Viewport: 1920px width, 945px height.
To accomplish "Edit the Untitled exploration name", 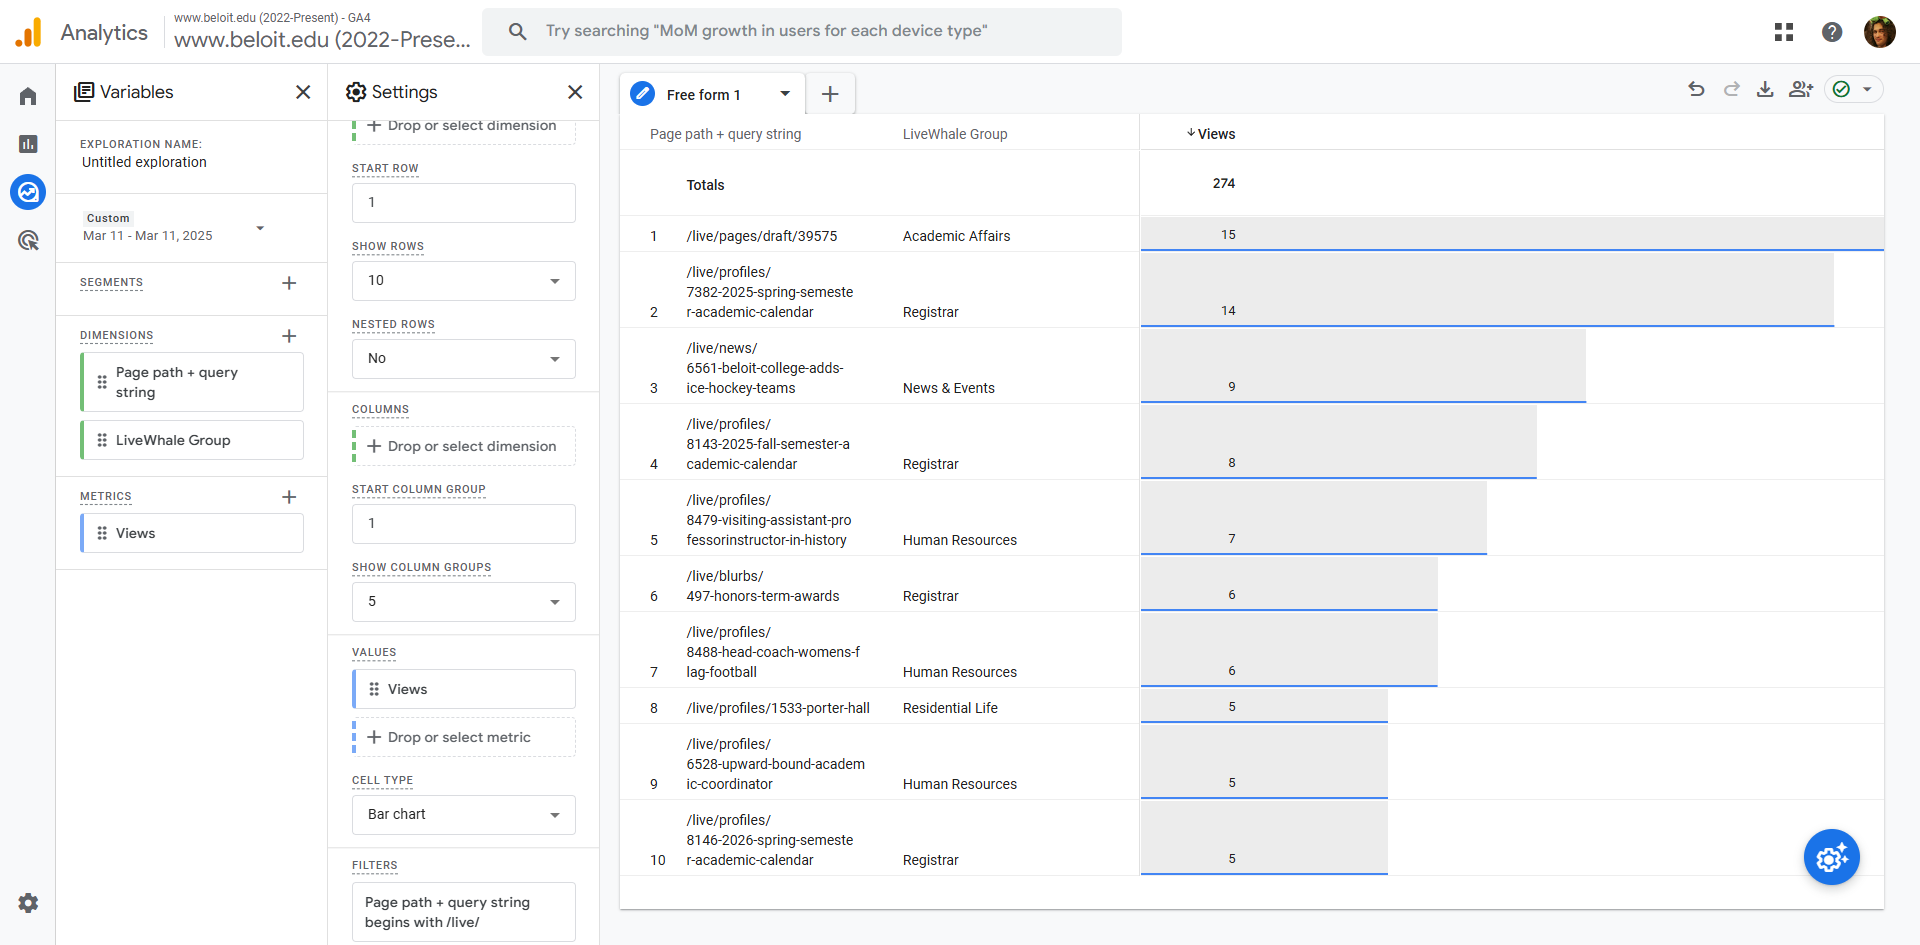I will click(x=144, y=162).
